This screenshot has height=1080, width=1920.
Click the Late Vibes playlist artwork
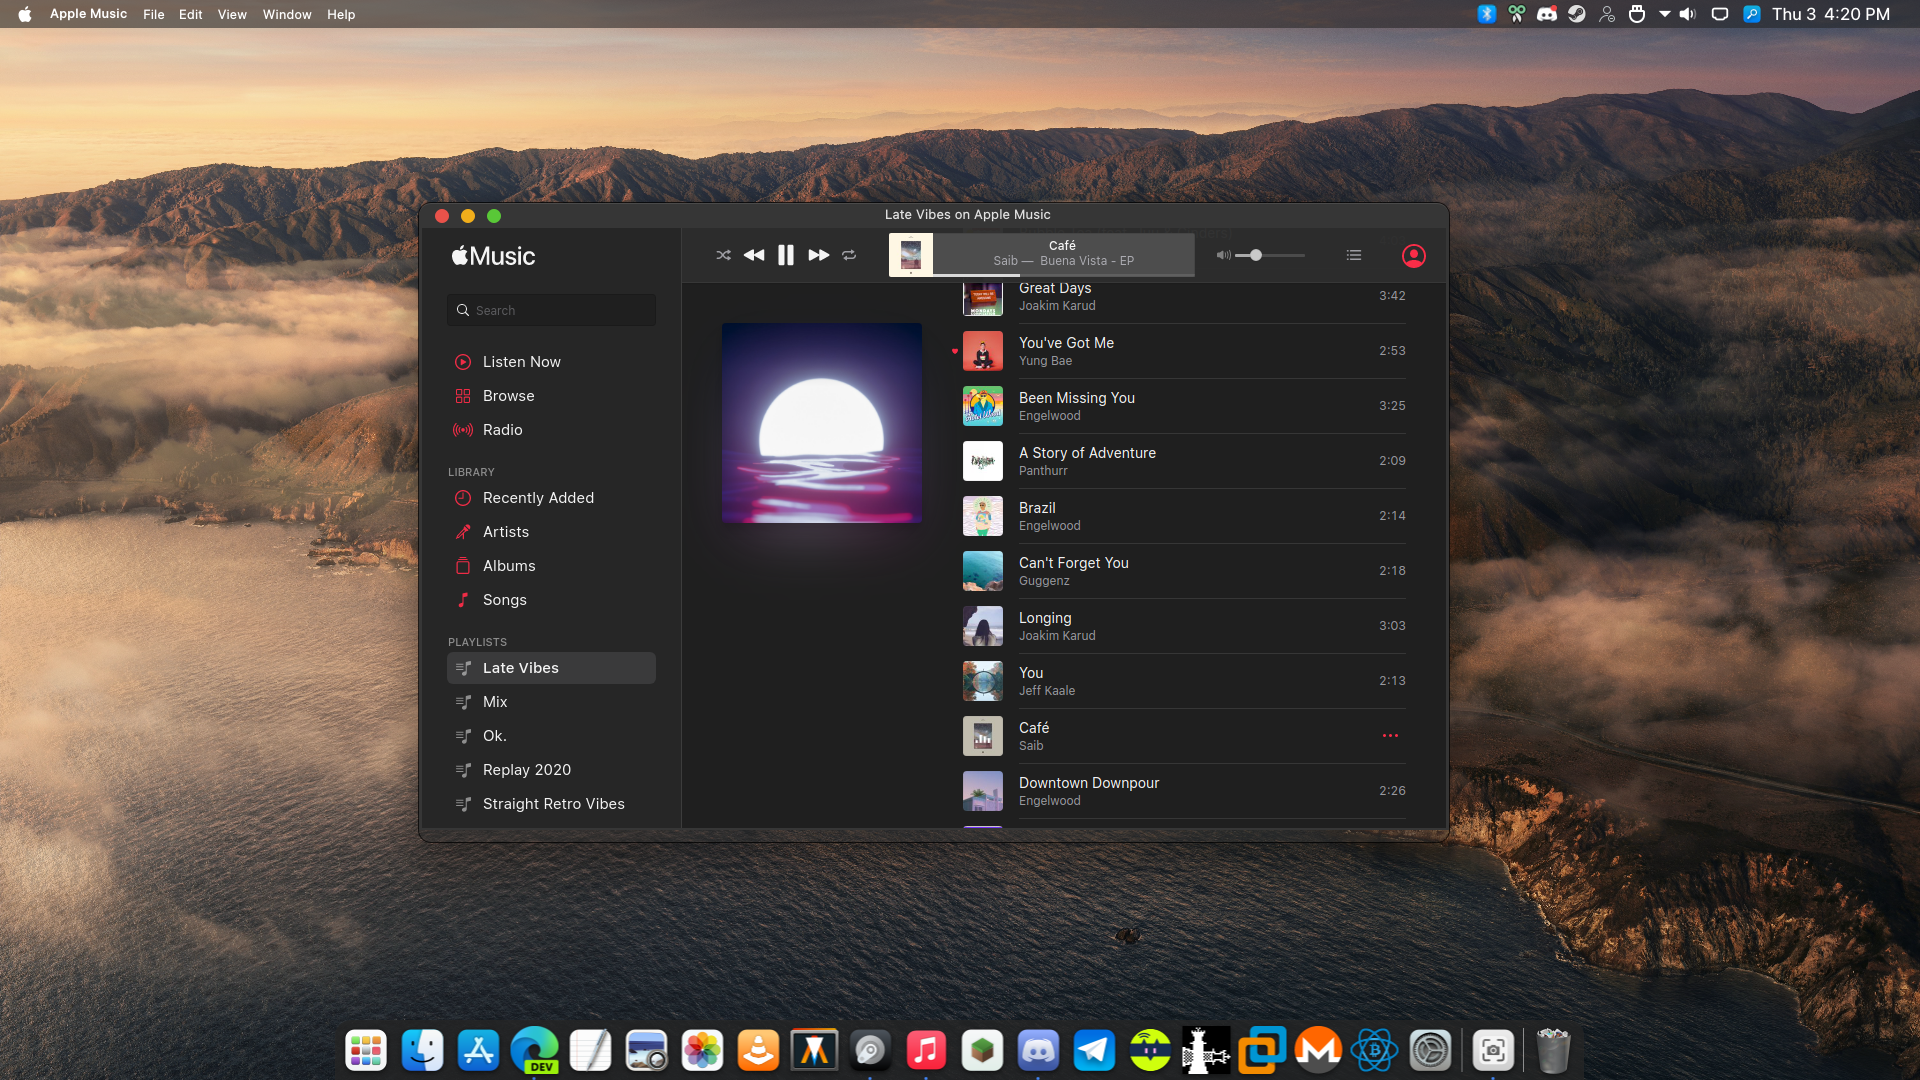822,423
